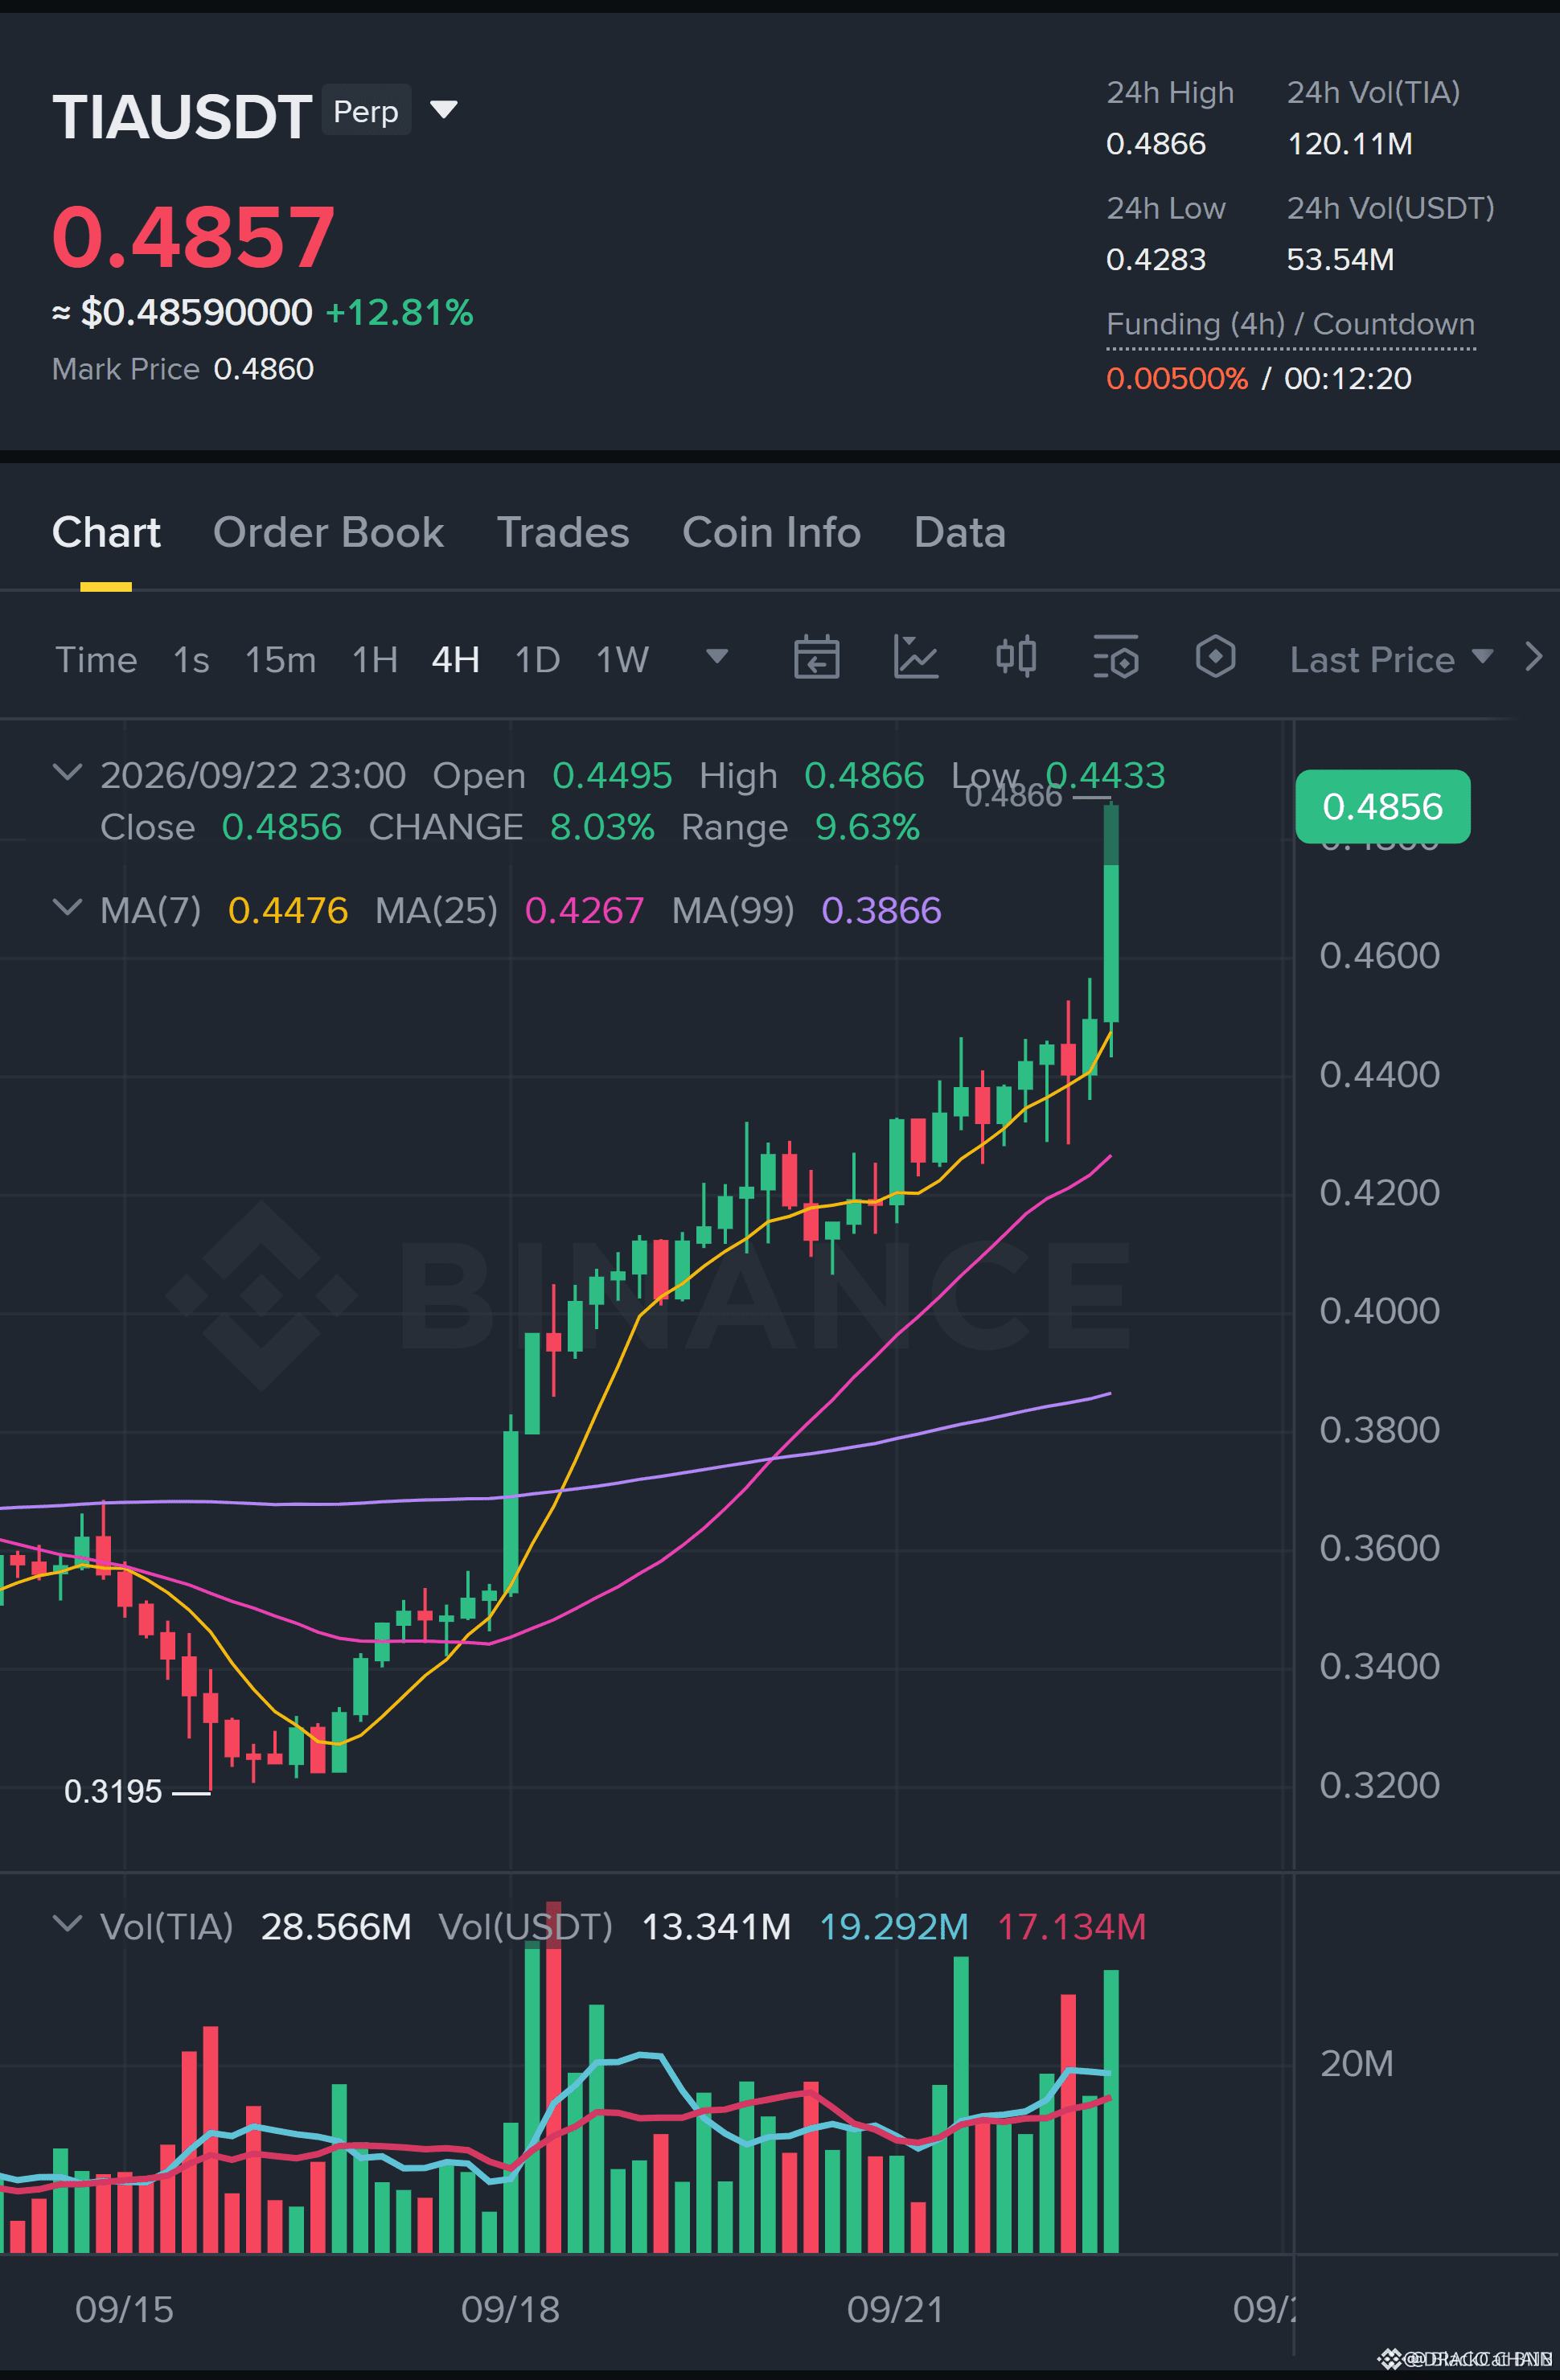This screenshot has height=2380, width=1560.
Task: Expand more timeframe options dropdown arrow
Action: click(x=717, y=657)
